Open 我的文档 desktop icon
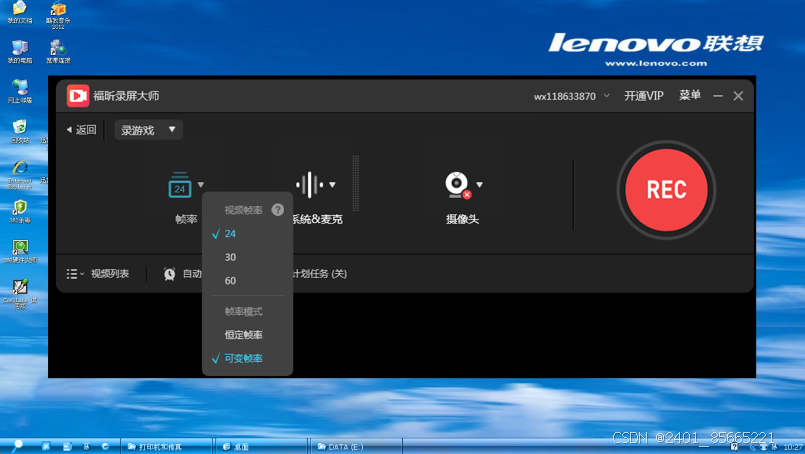The height and width of the screenshot is (454, 805). pos(20,12)
